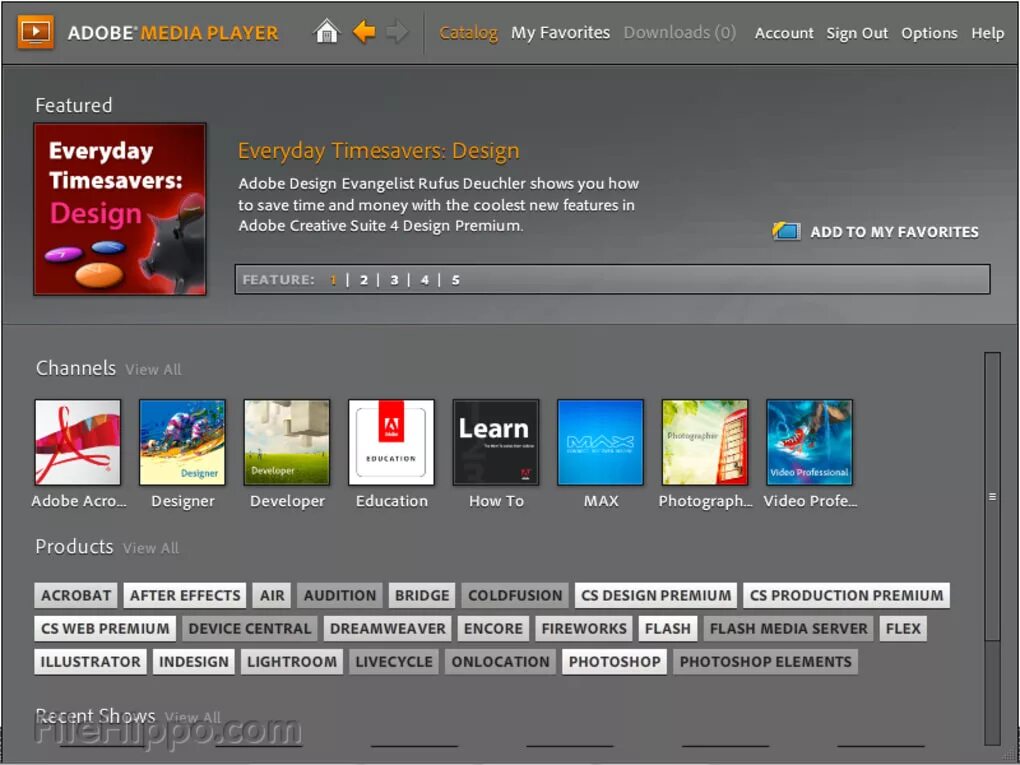
Task: Open the Help menu
Action: coord(987,33)
